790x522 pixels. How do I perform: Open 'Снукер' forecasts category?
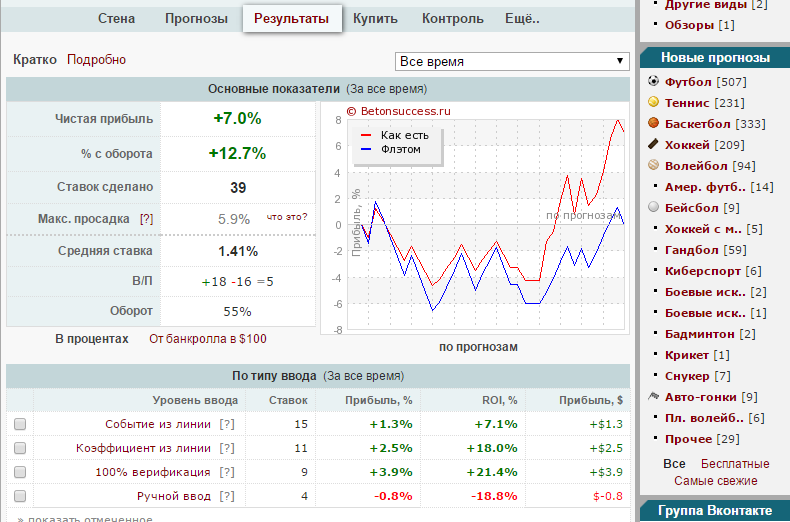pos(687,376)
